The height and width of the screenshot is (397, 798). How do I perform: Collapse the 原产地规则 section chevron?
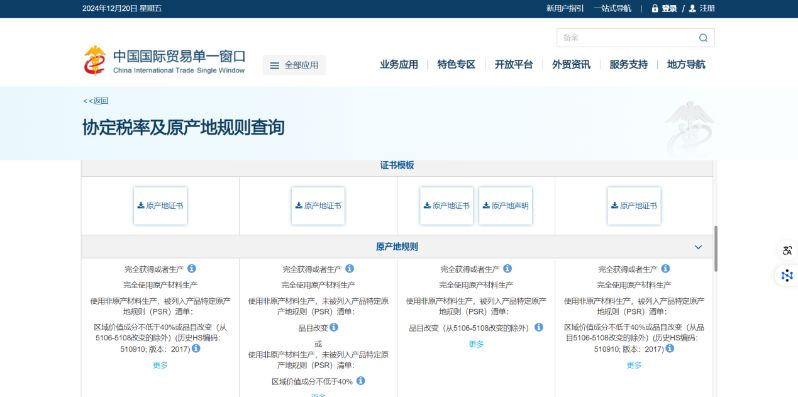pyautogui.click(x=698, y=247)
